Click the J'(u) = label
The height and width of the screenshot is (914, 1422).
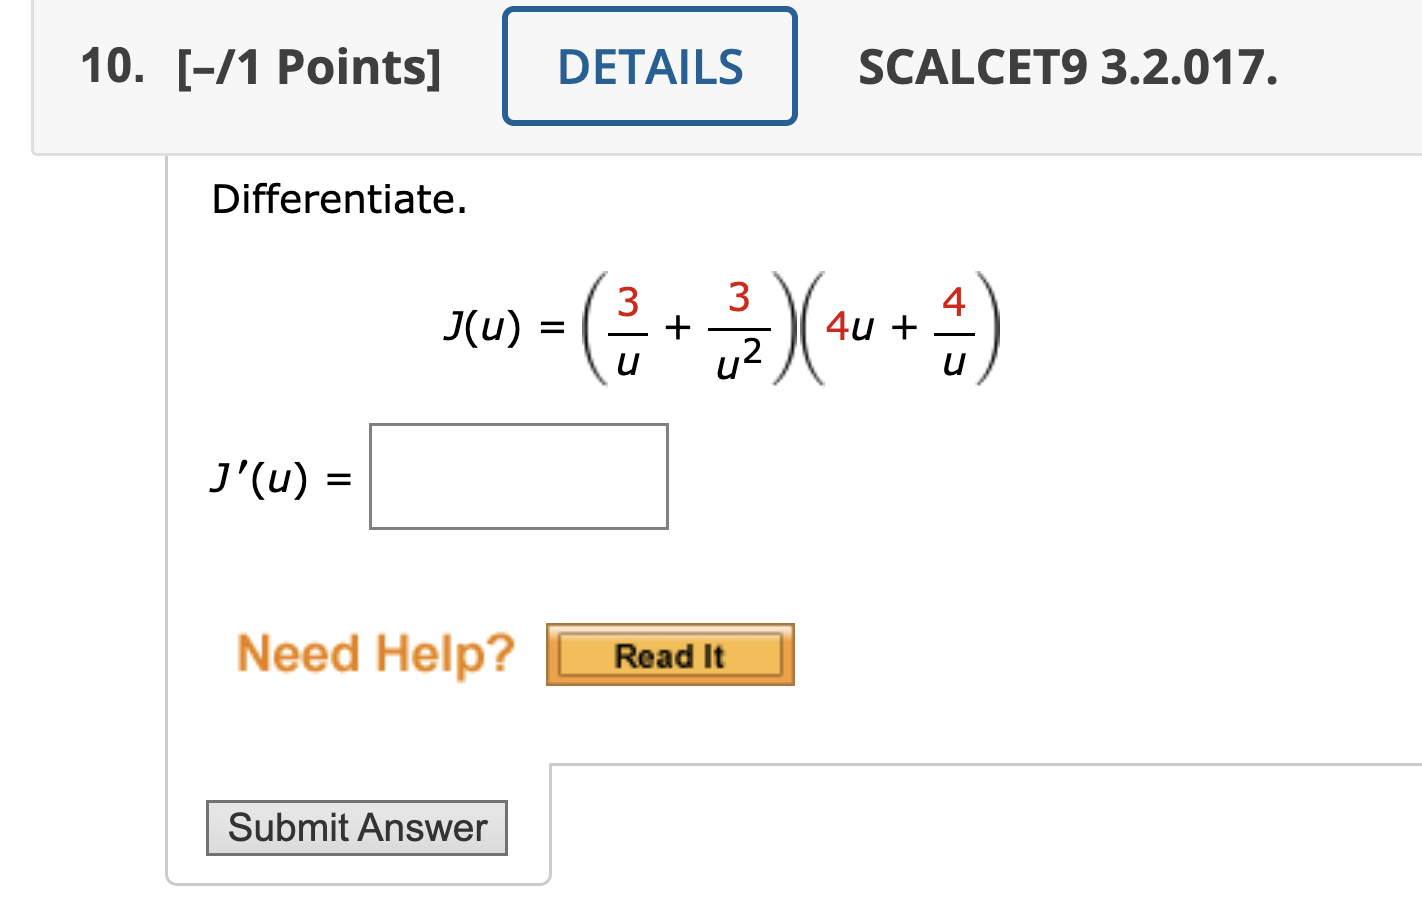[278, 477]
